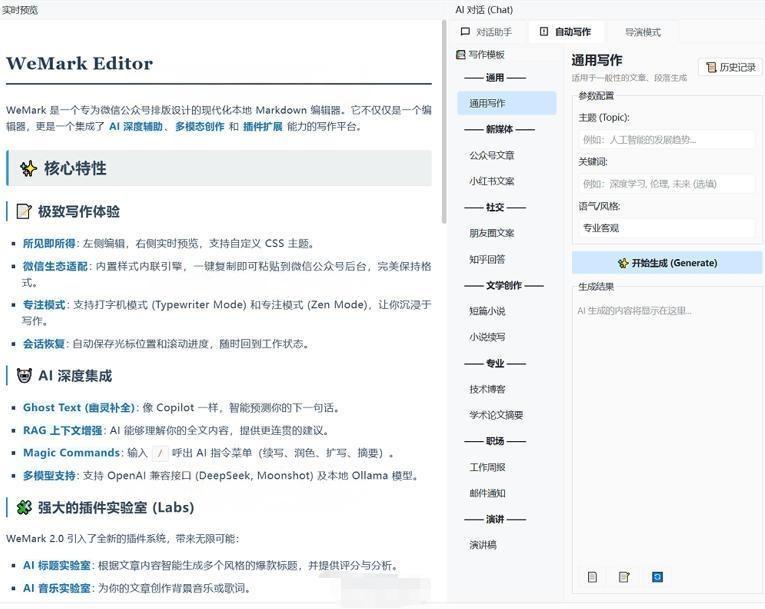Click the 实时预览 pane title
Image resolution: width=765 pixels, height=609 pixels.
[20, 10]
